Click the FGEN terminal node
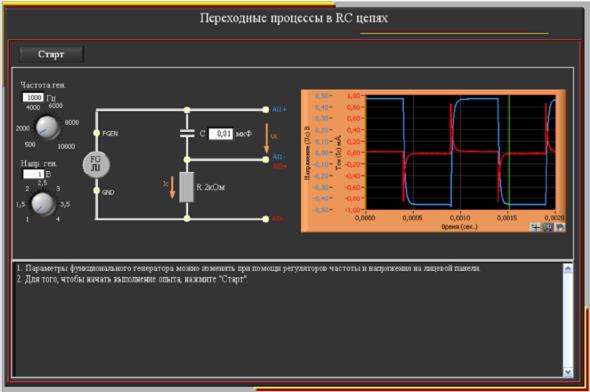 pos(97,133)
